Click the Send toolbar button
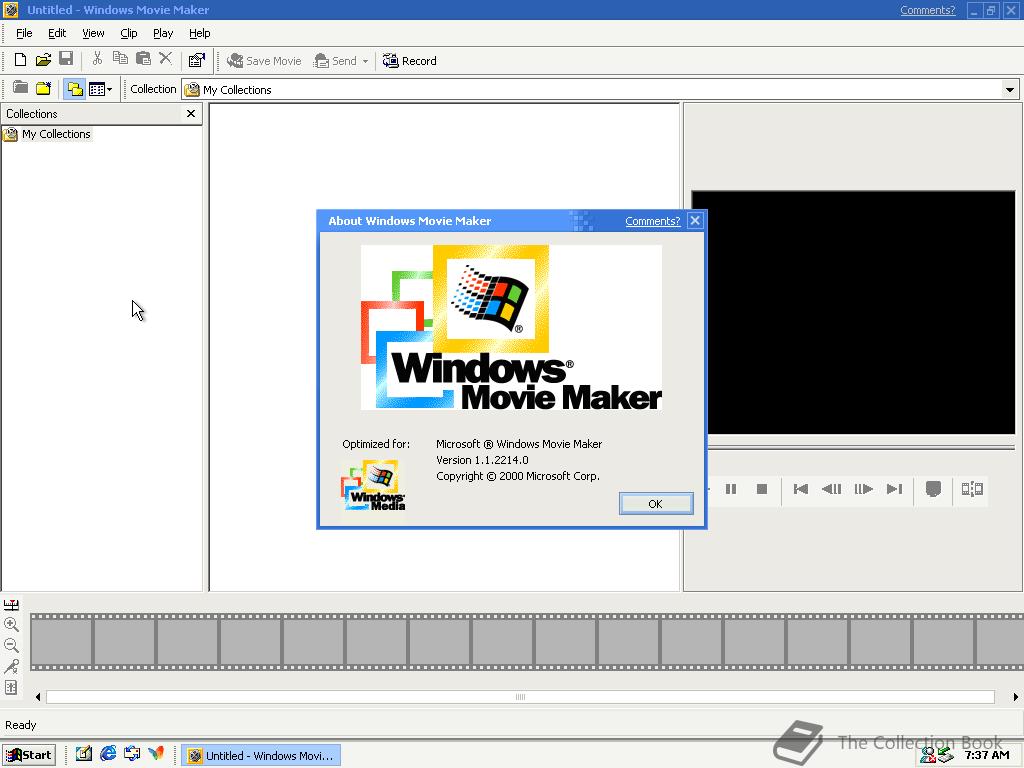1024x768 pixels. pos(336,61)
